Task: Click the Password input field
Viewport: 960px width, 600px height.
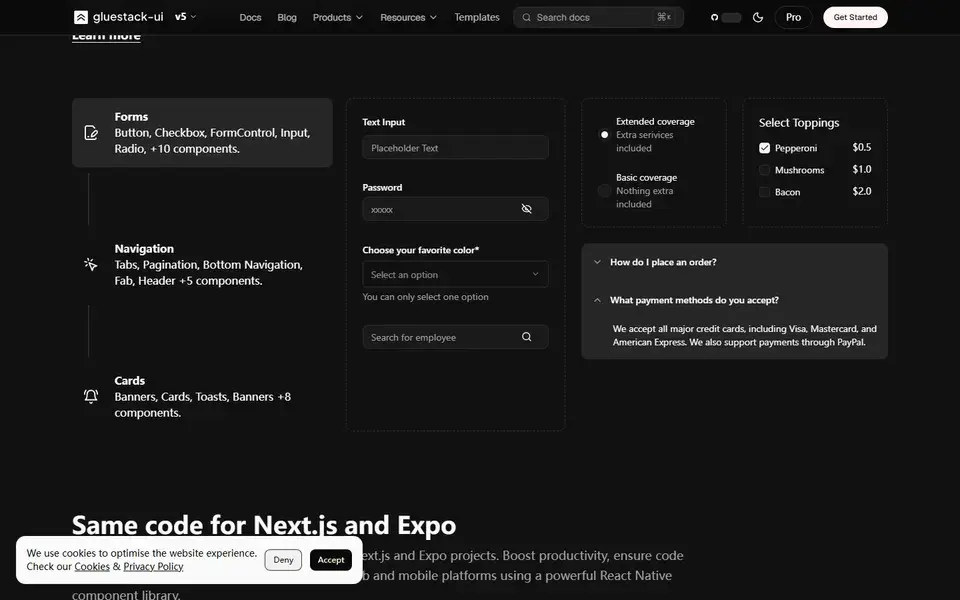Action: coord(455,209)
